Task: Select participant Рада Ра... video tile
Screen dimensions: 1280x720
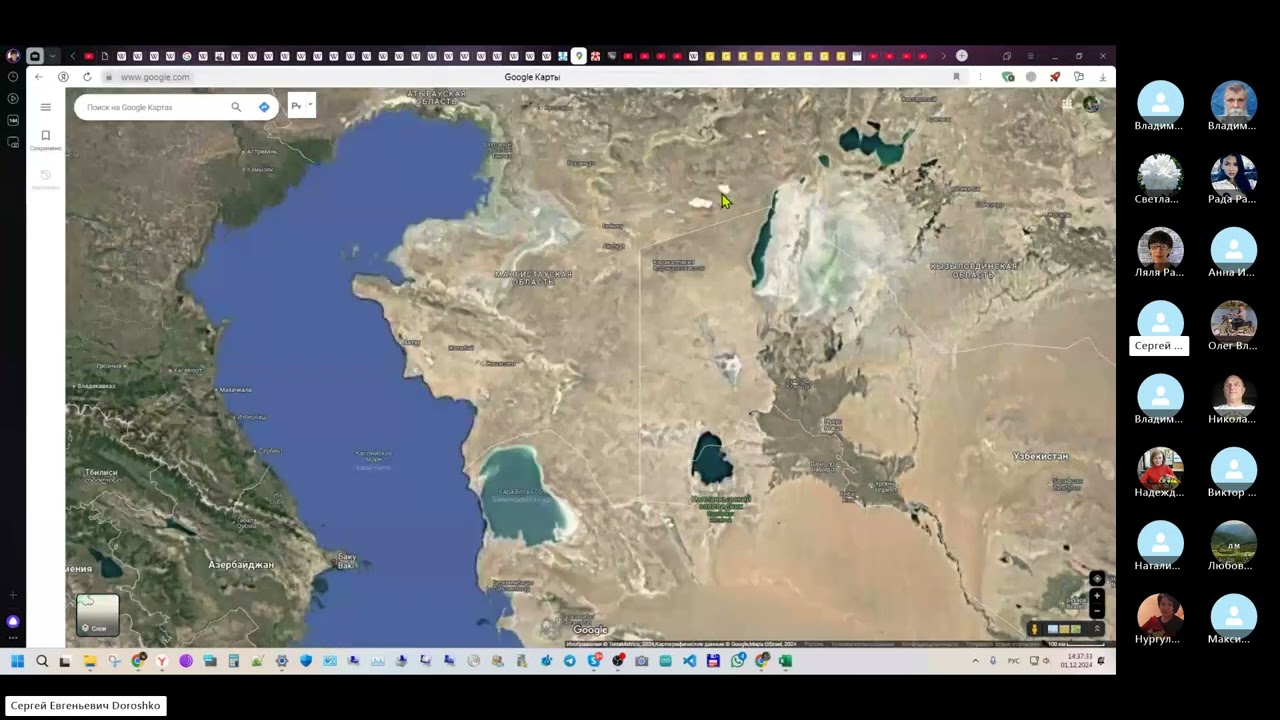Action: coord(1233,178)
